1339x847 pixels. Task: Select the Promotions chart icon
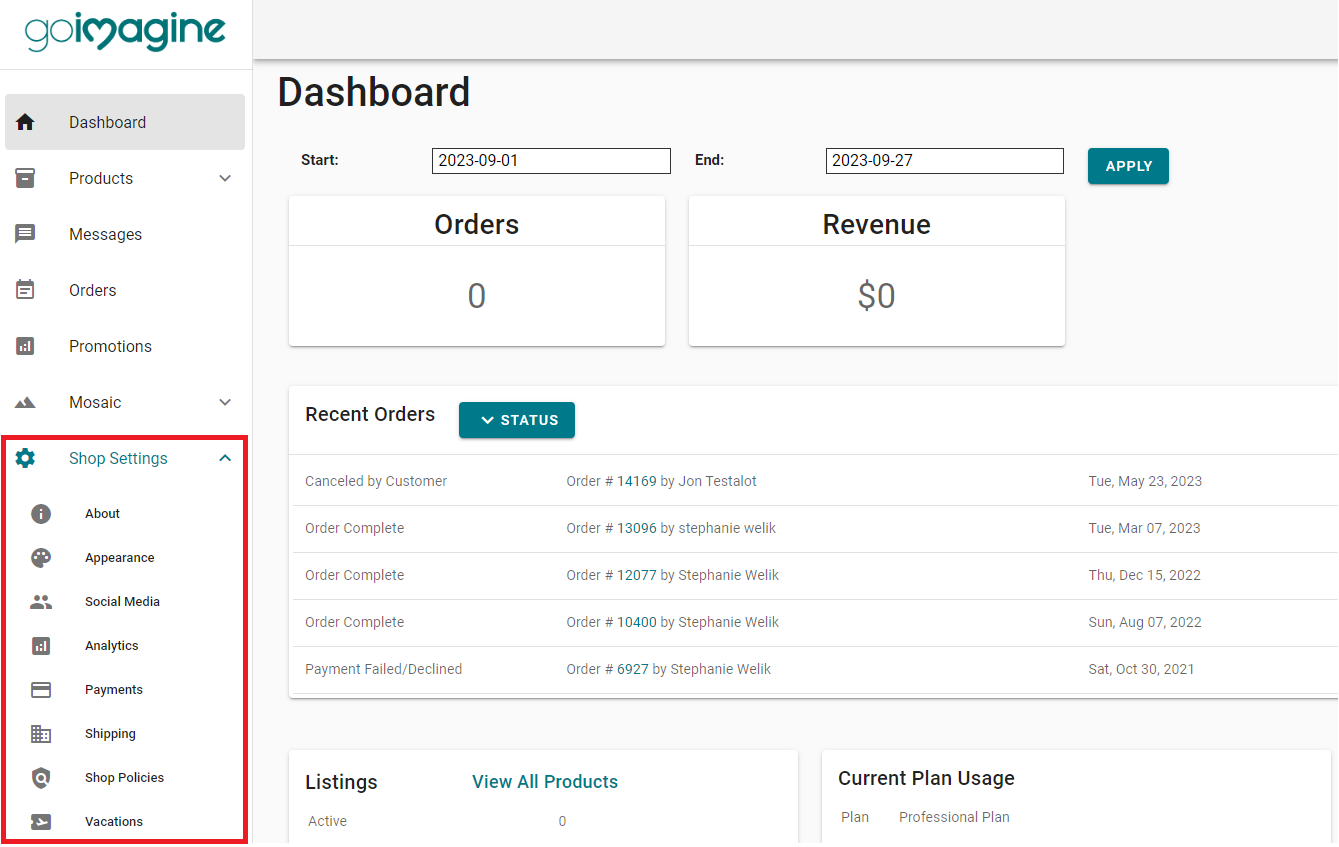tap(24, 345)
